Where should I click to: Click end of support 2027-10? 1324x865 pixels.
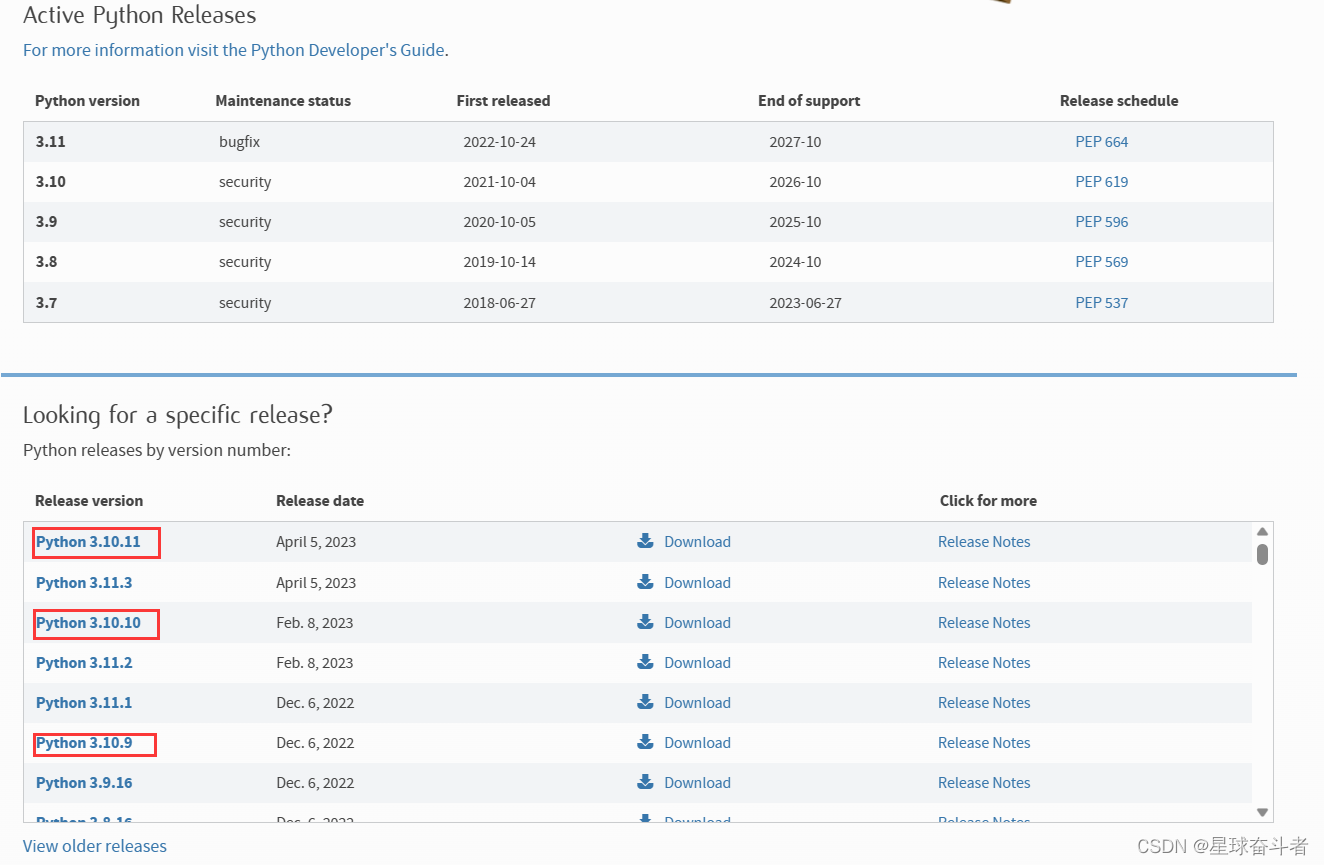(x=795, y=142)
